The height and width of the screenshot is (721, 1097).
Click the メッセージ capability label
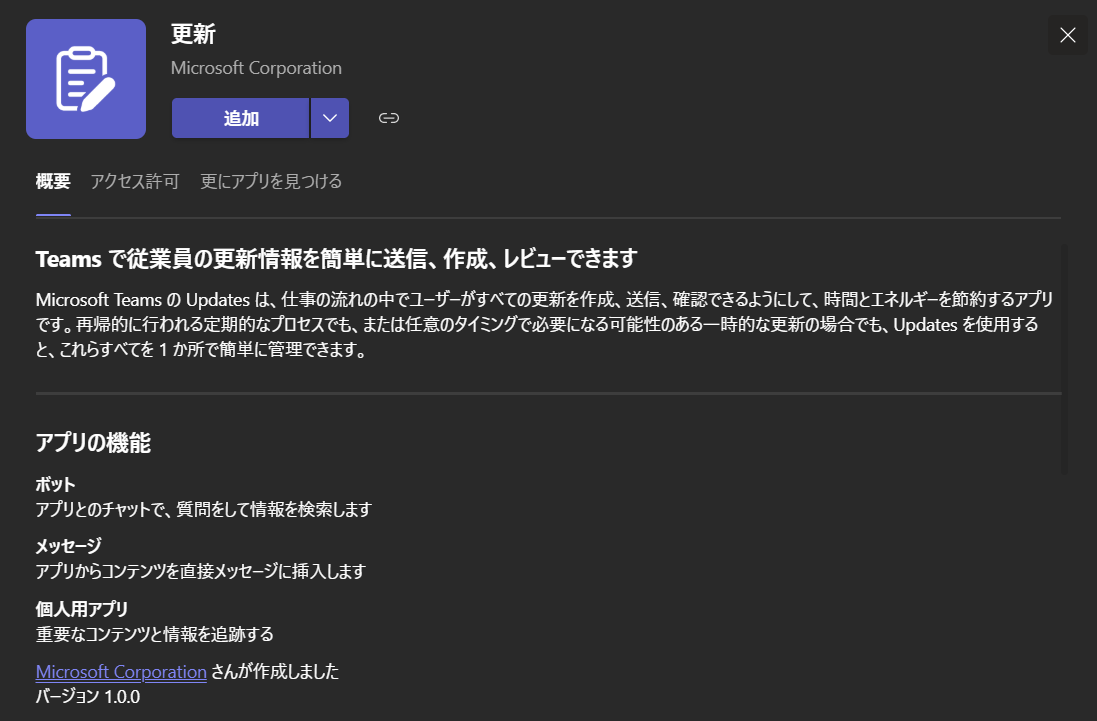pyautogui.click(x=69, y=545)
